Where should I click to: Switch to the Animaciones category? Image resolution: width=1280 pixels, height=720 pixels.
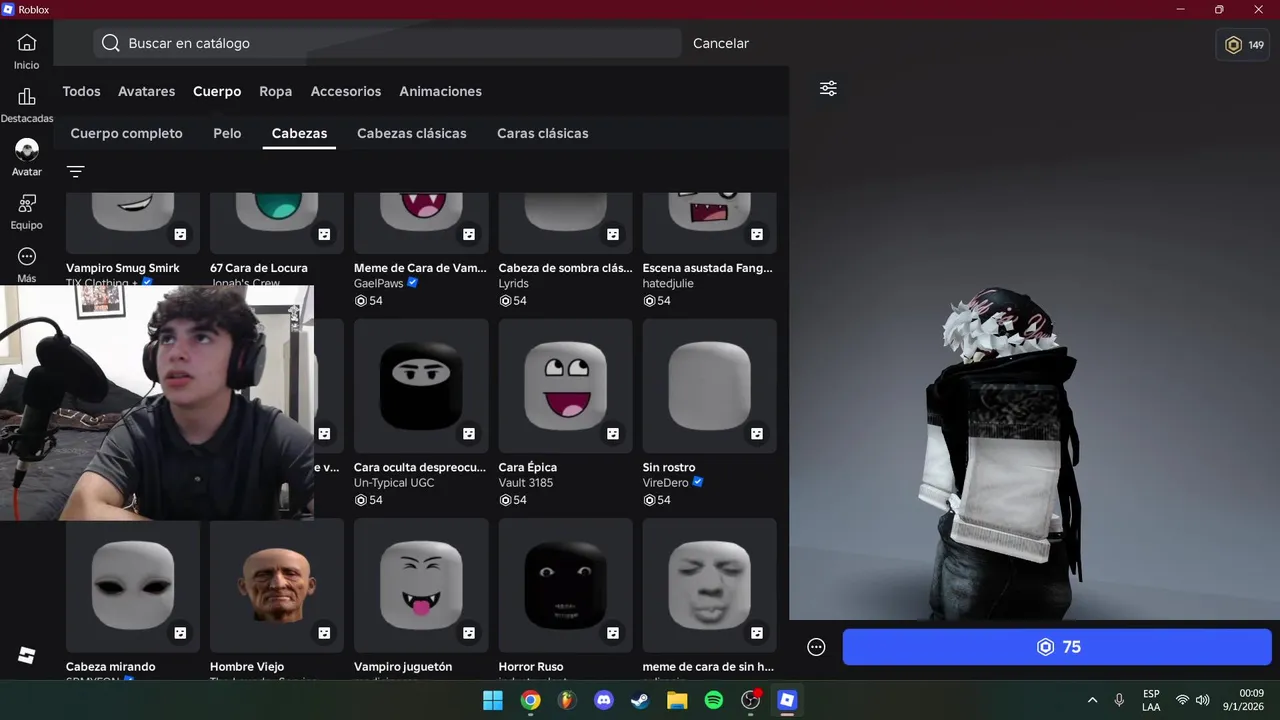pyautogui.click(x=440, y=91)
